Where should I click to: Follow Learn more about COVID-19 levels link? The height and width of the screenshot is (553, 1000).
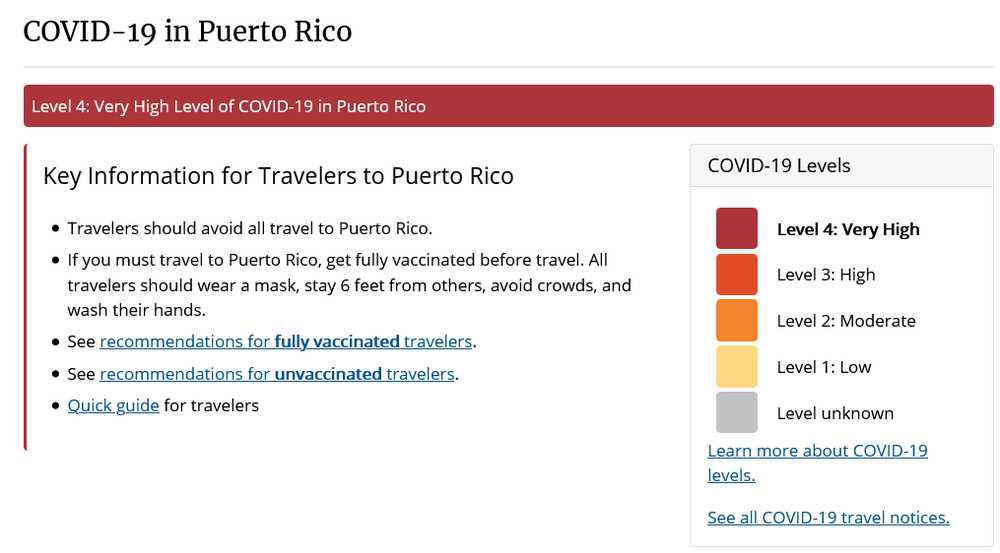pos(817,451)
